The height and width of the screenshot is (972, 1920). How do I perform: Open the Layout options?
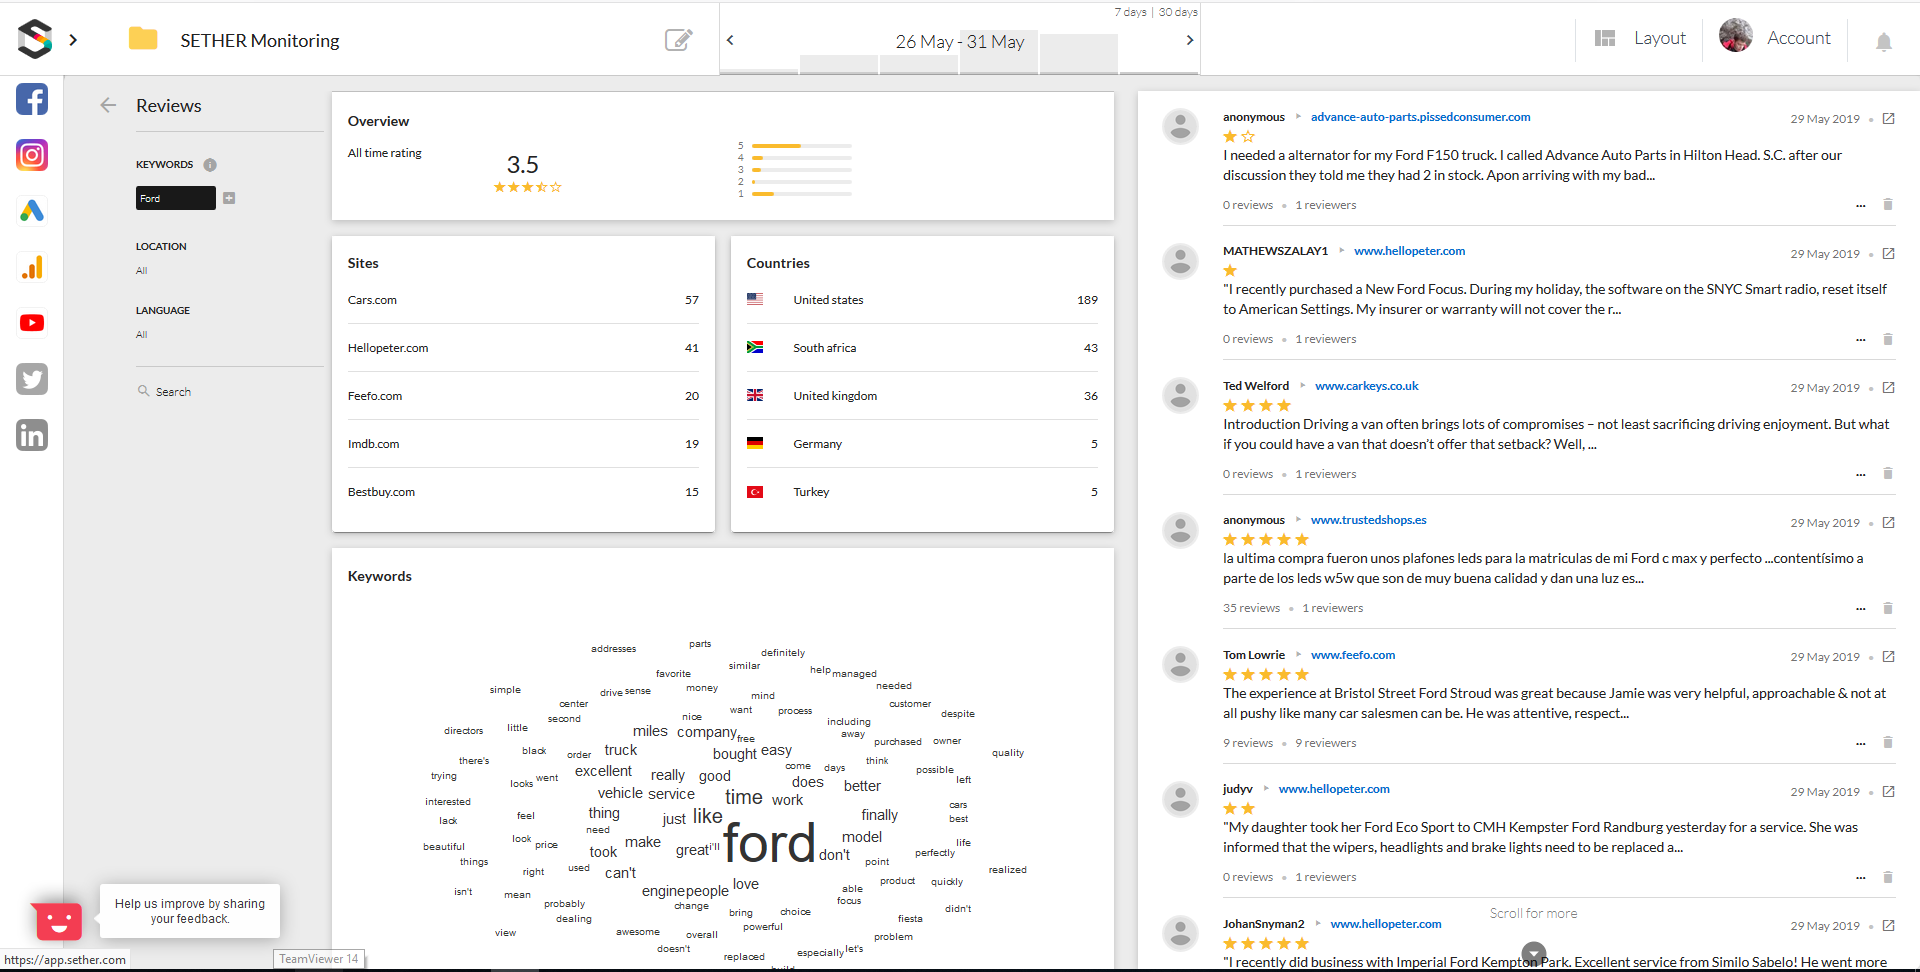(x=1640, y=38)
